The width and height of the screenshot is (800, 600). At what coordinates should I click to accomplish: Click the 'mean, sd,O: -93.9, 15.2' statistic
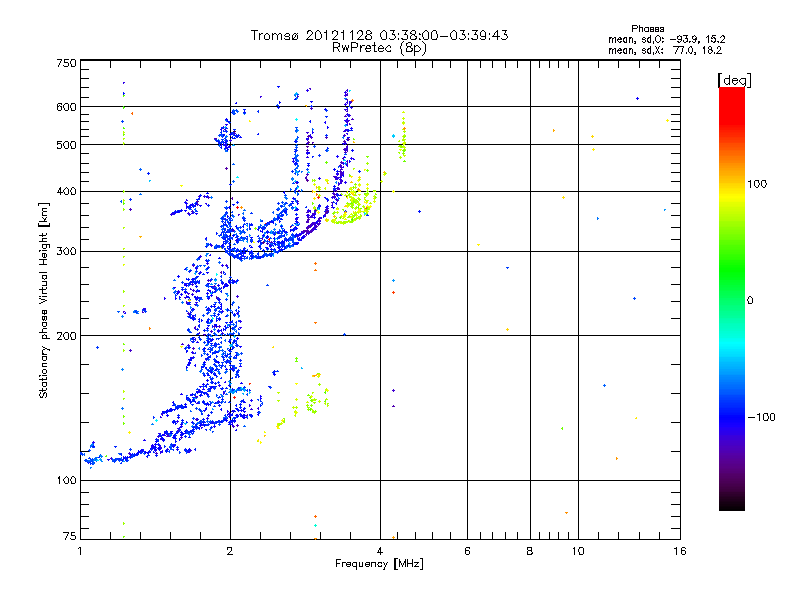tap(666, 39)
